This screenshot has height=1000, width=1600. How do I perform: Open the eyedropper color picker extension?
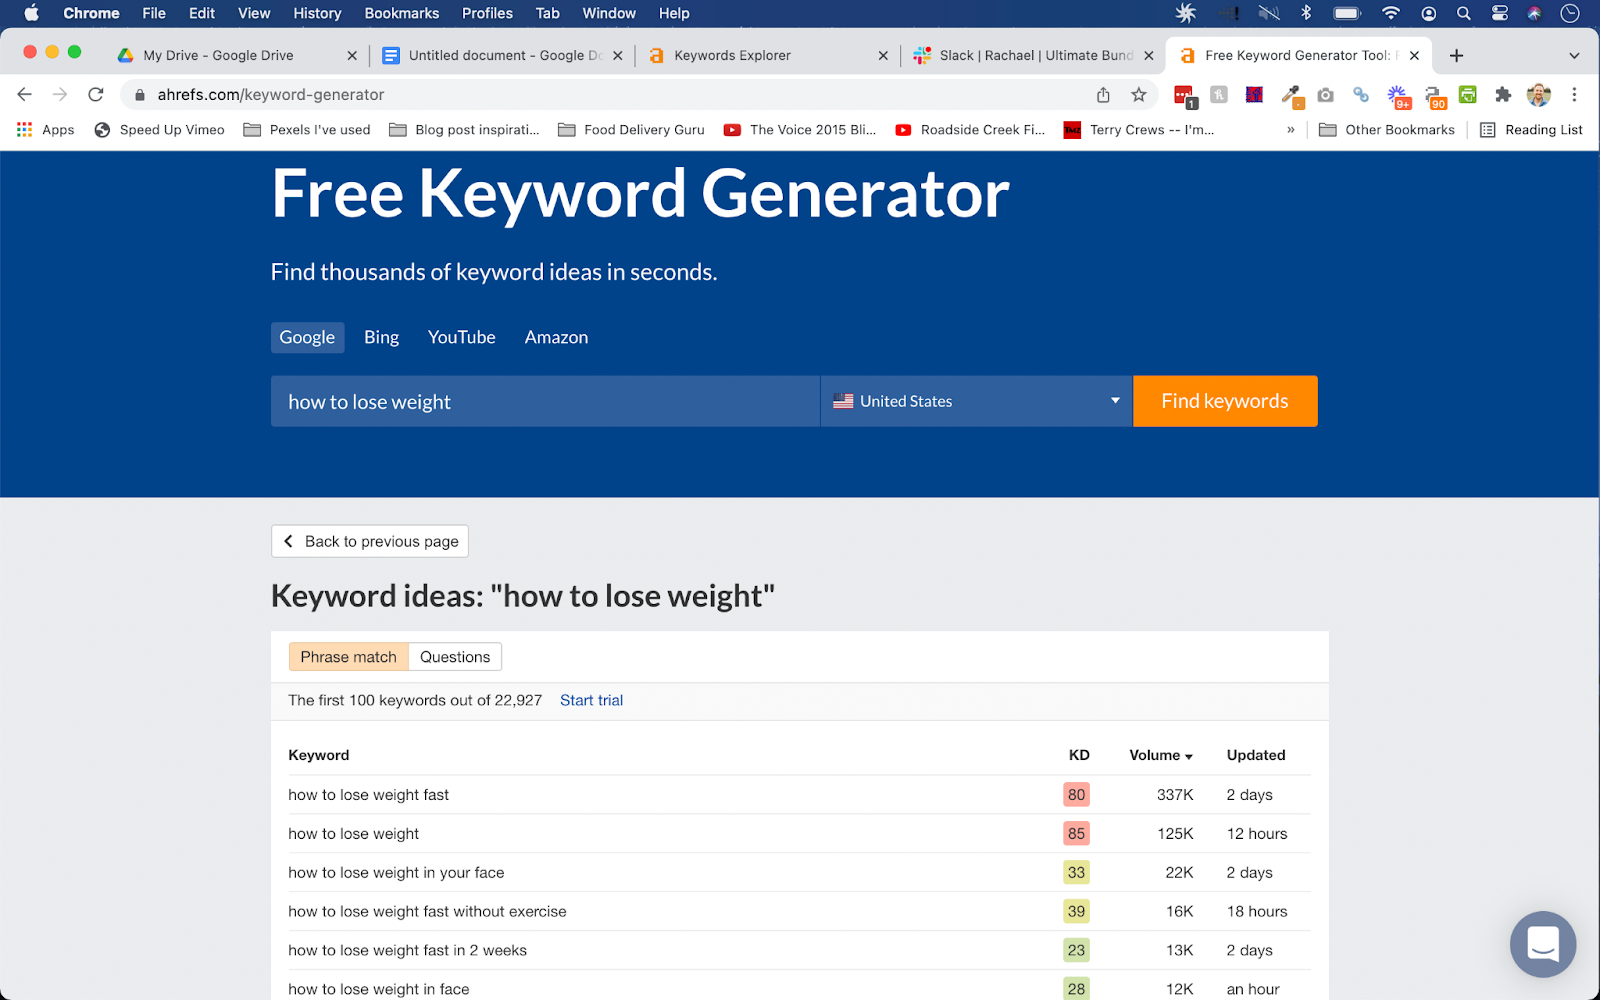[1291, 95]
